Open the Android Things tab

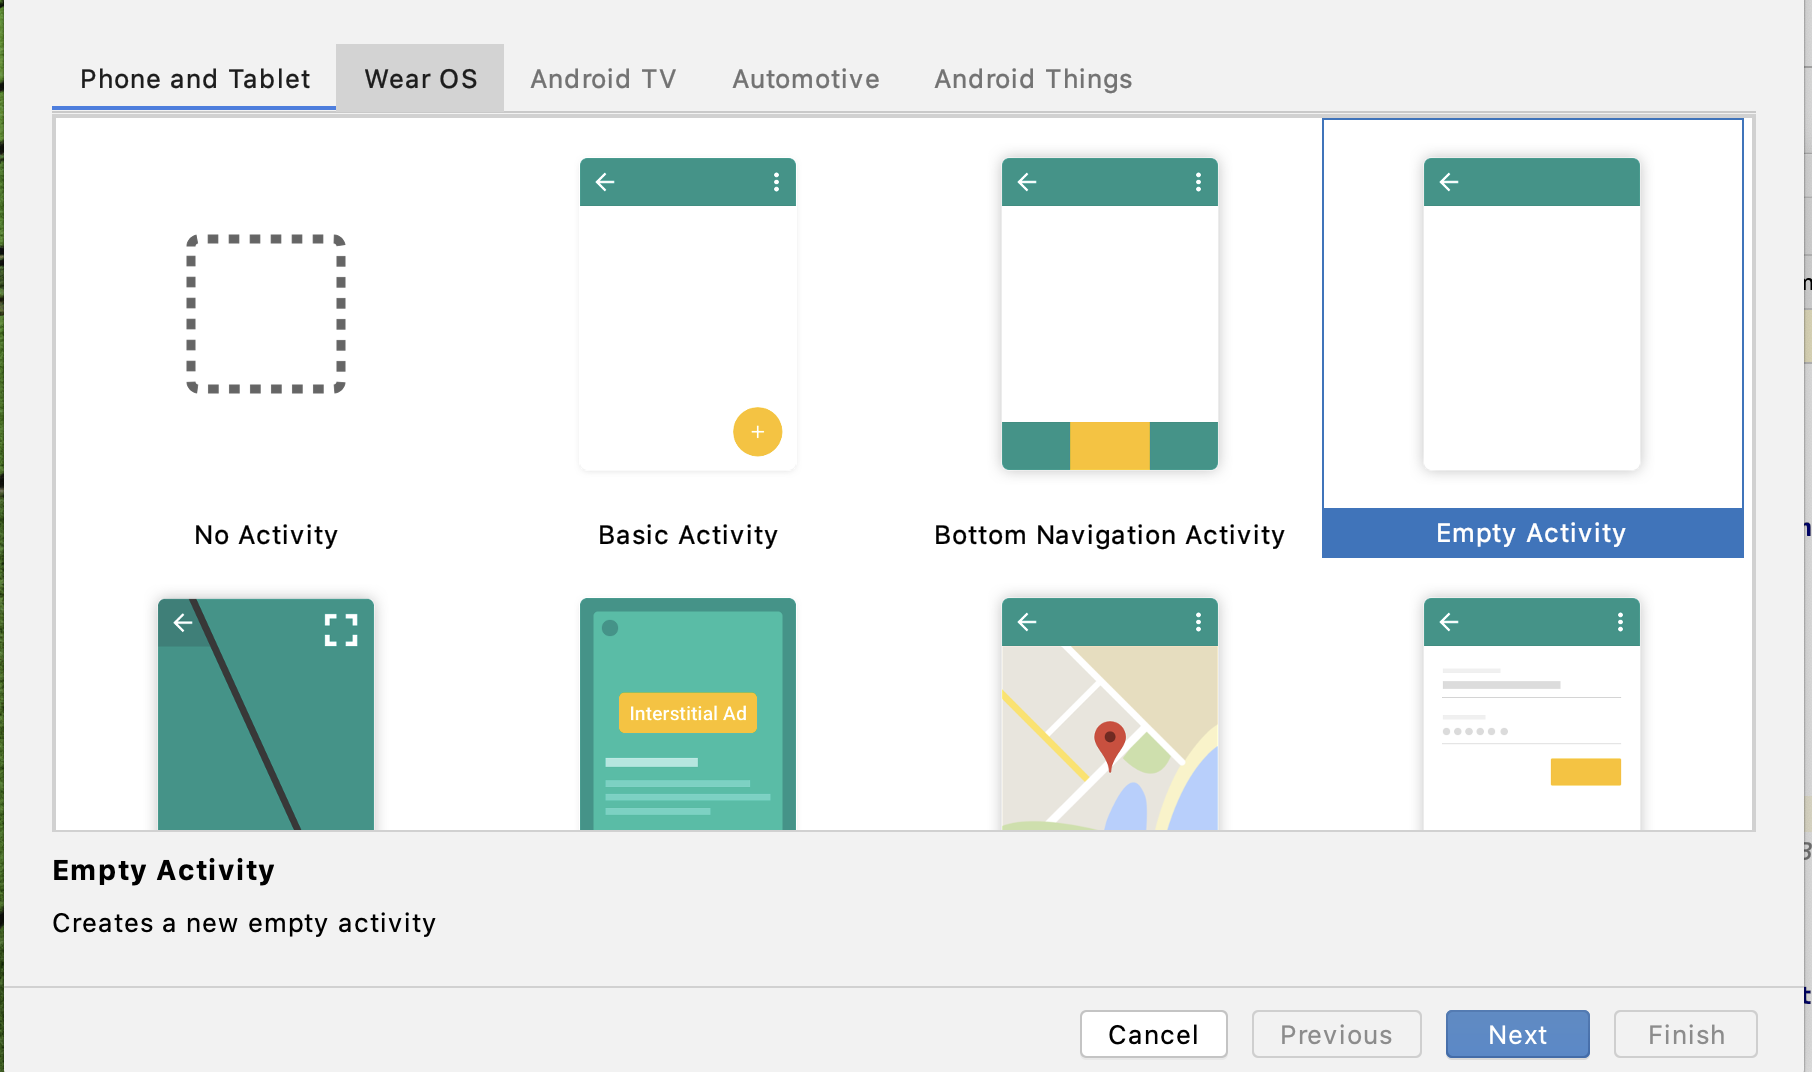1033,79
